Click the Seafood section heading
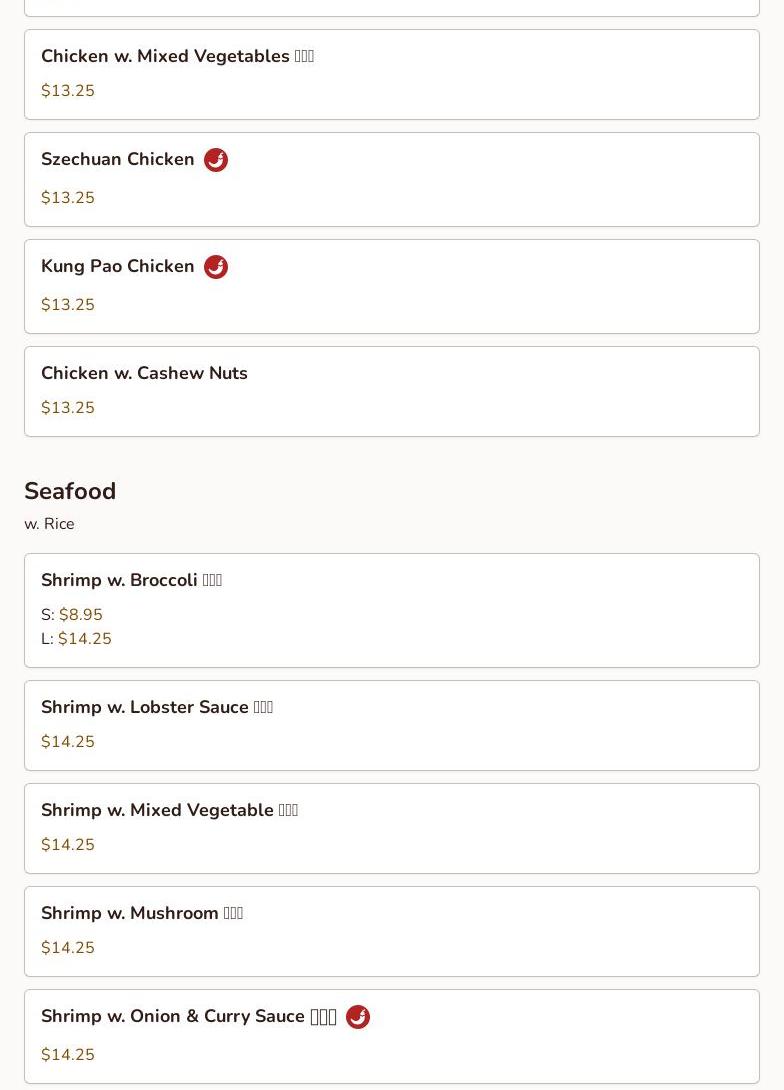This screenshot has width=784, height=1090. click(70, 491)
